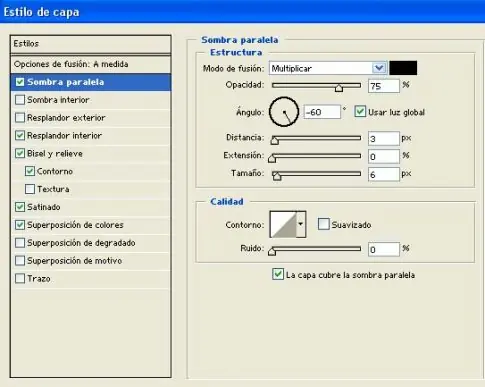Screen dimensions: 485x387
Task: Select Superposición de motivo label
Action: pos(74,261)
